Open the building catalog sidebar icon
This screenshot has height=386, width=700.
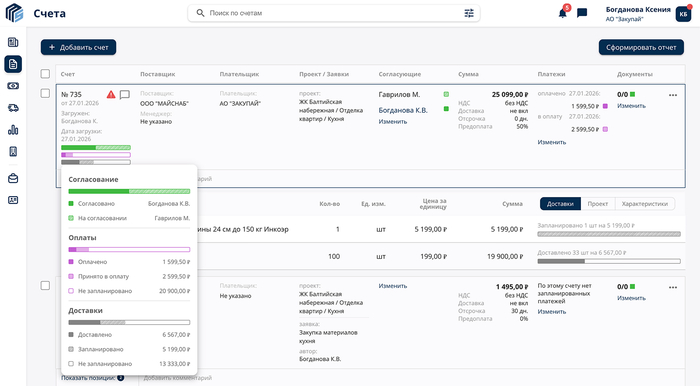click(13, 42)
